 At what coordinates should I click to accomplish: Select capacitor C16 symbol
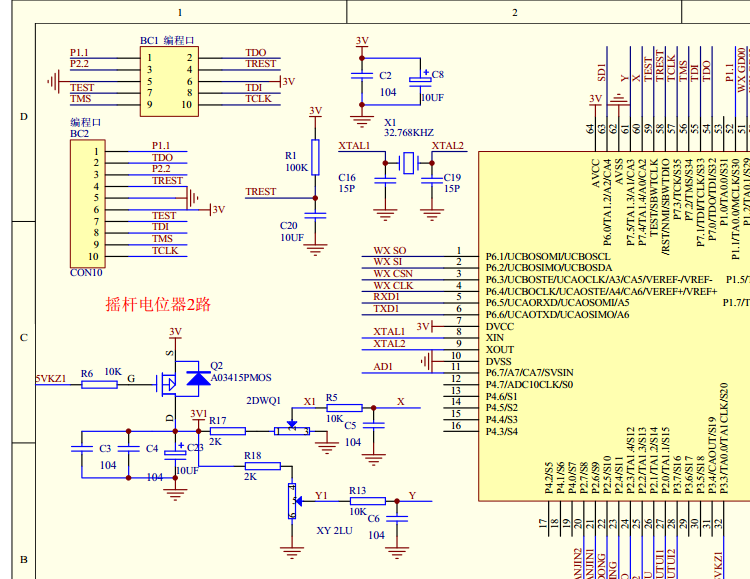pyautogui.click(x=386, y=180)
